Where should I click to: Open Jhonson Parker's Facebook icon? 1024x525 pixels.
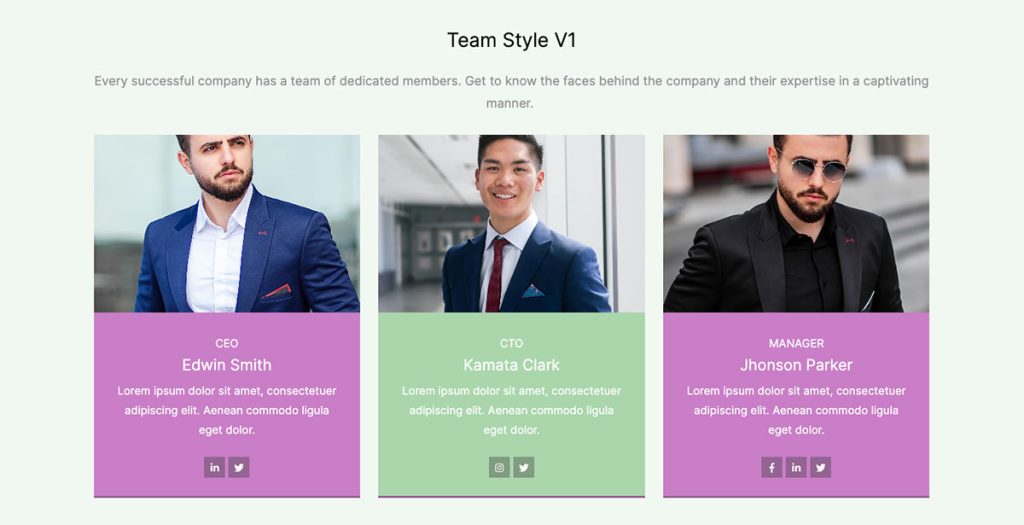(x=771, y=468)
